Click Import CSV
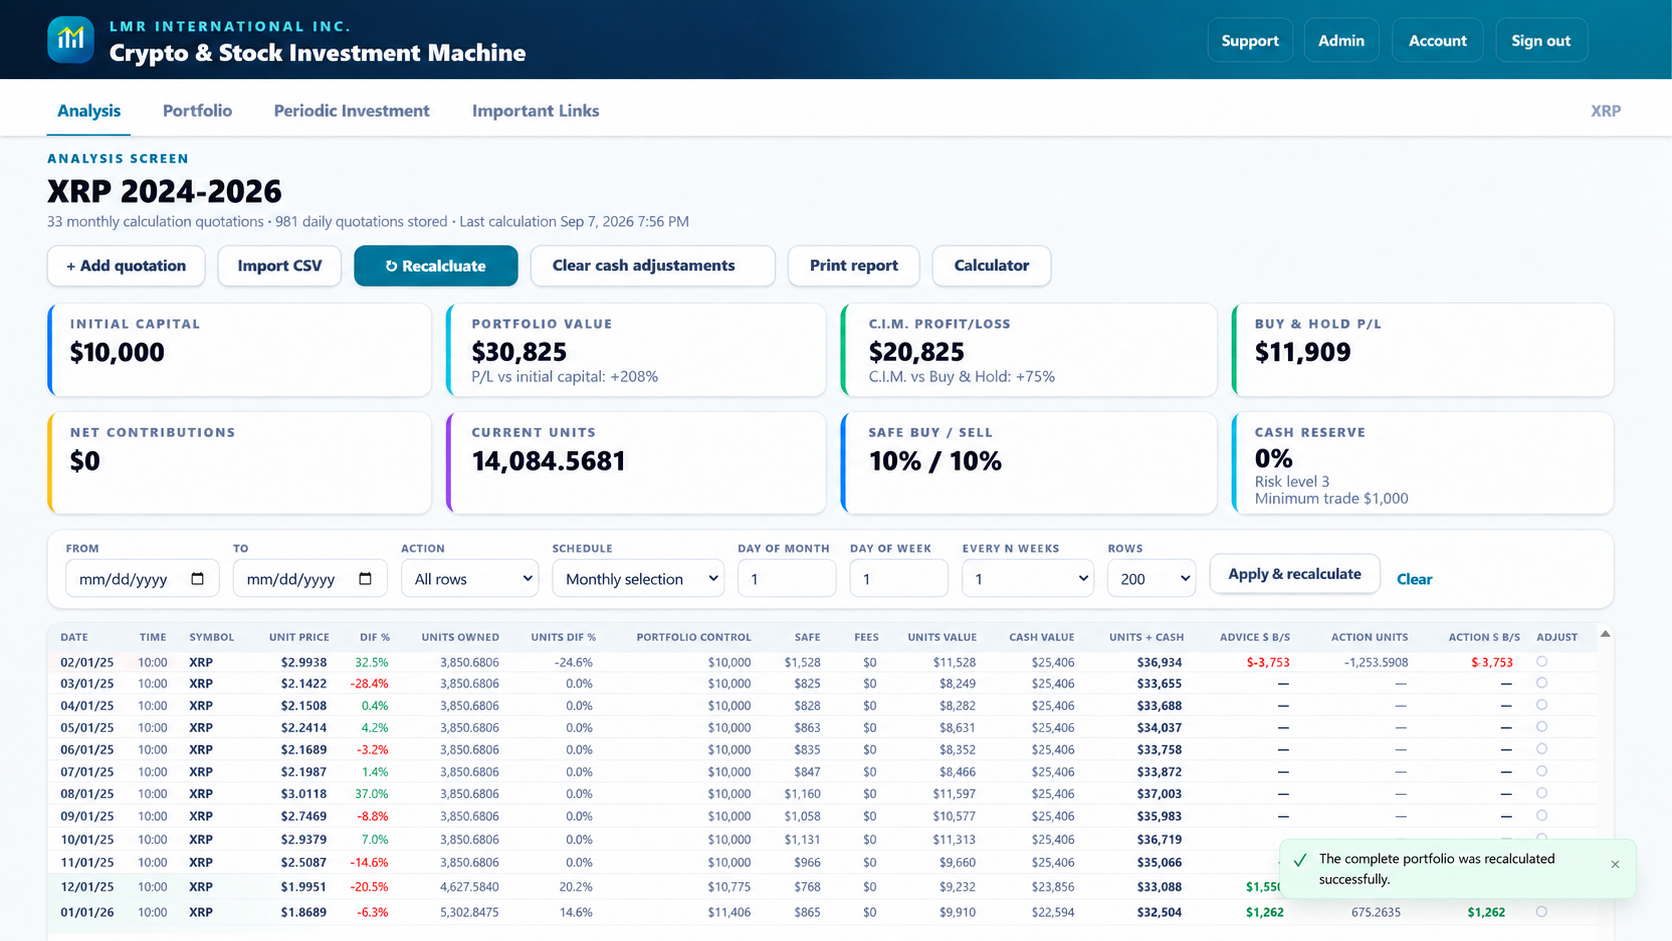The image size is (1672, 941). [280, 266]
